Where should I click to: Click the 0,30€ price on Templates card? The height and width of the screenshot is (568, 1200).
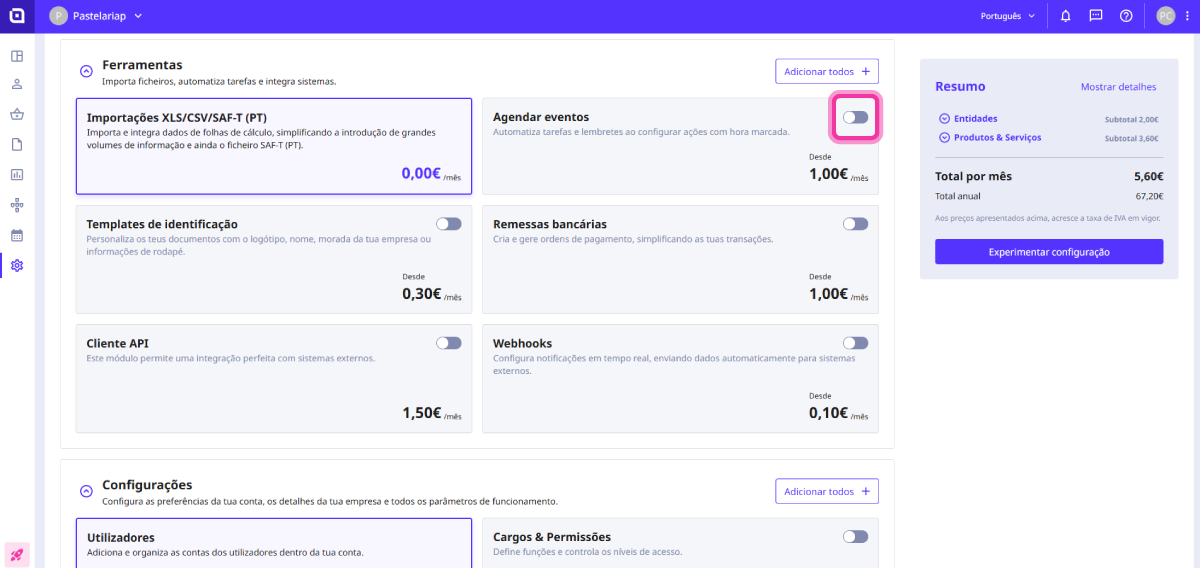(x=421, y=294)
